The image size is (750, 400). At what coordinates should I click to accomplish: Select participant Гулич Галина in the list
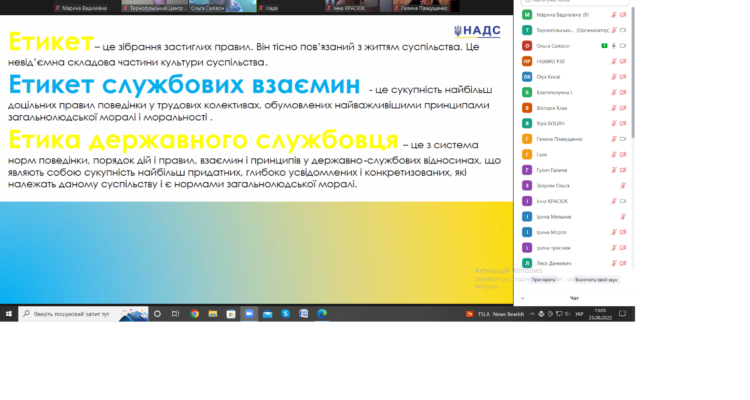574,170
